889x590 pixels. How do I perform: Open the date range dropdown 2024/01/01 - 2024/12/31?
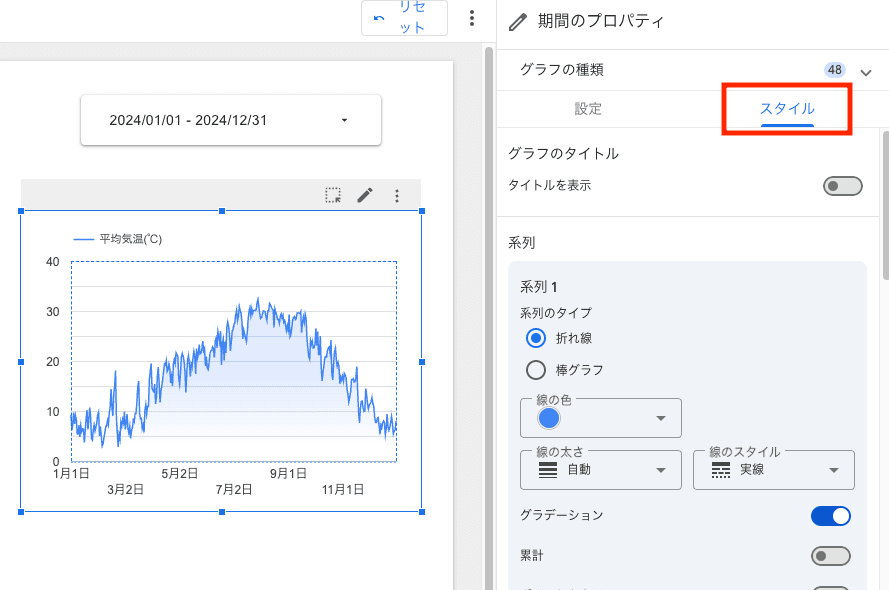(x=231, y=120)
